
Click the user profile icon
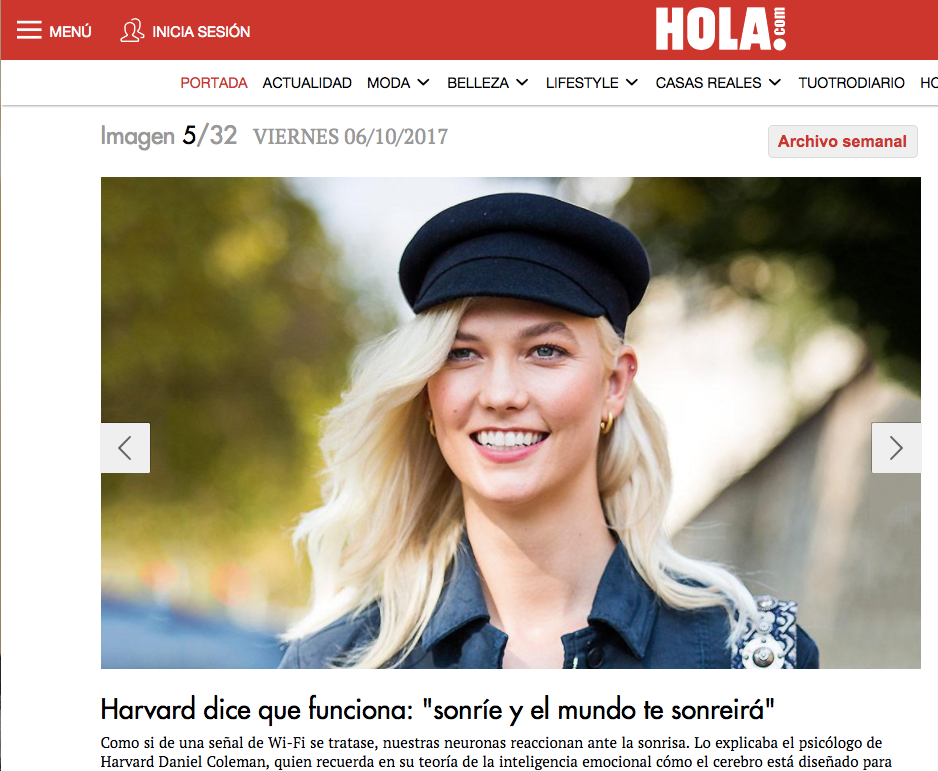(x=132, y=30)
